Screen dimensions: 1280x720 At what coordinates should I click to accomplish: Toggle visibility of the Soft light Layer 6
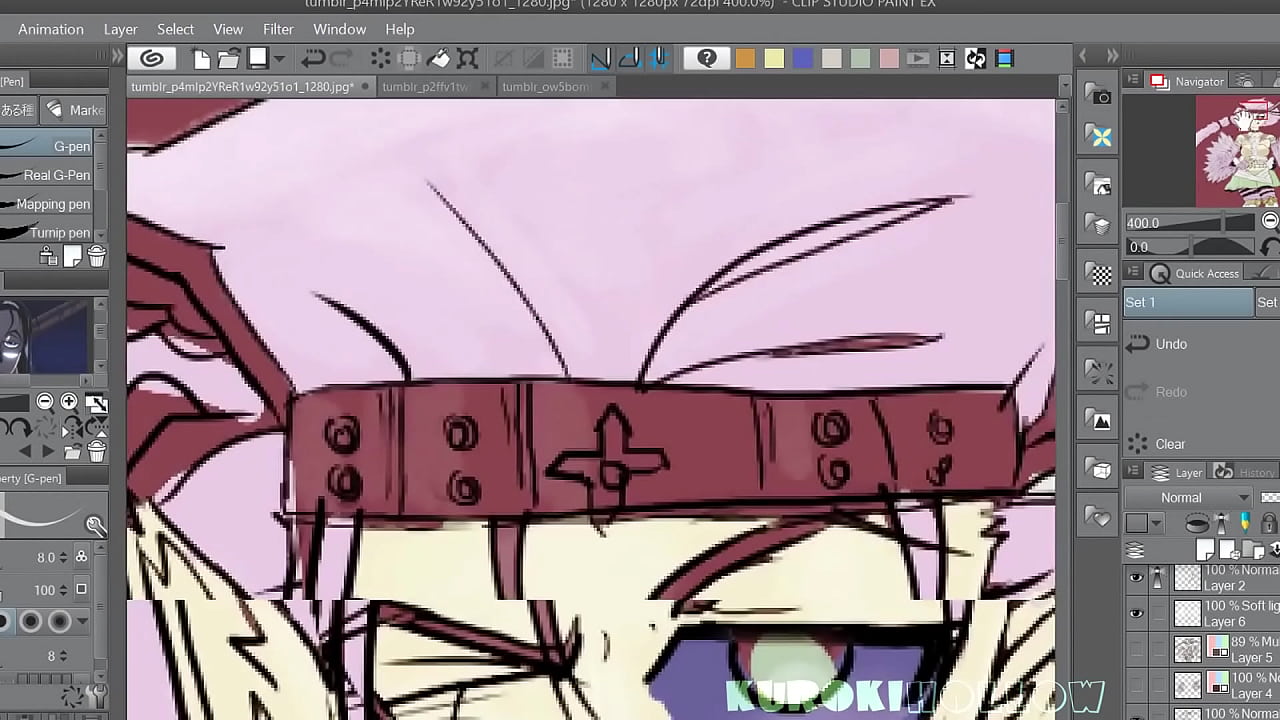point(1136,614)
